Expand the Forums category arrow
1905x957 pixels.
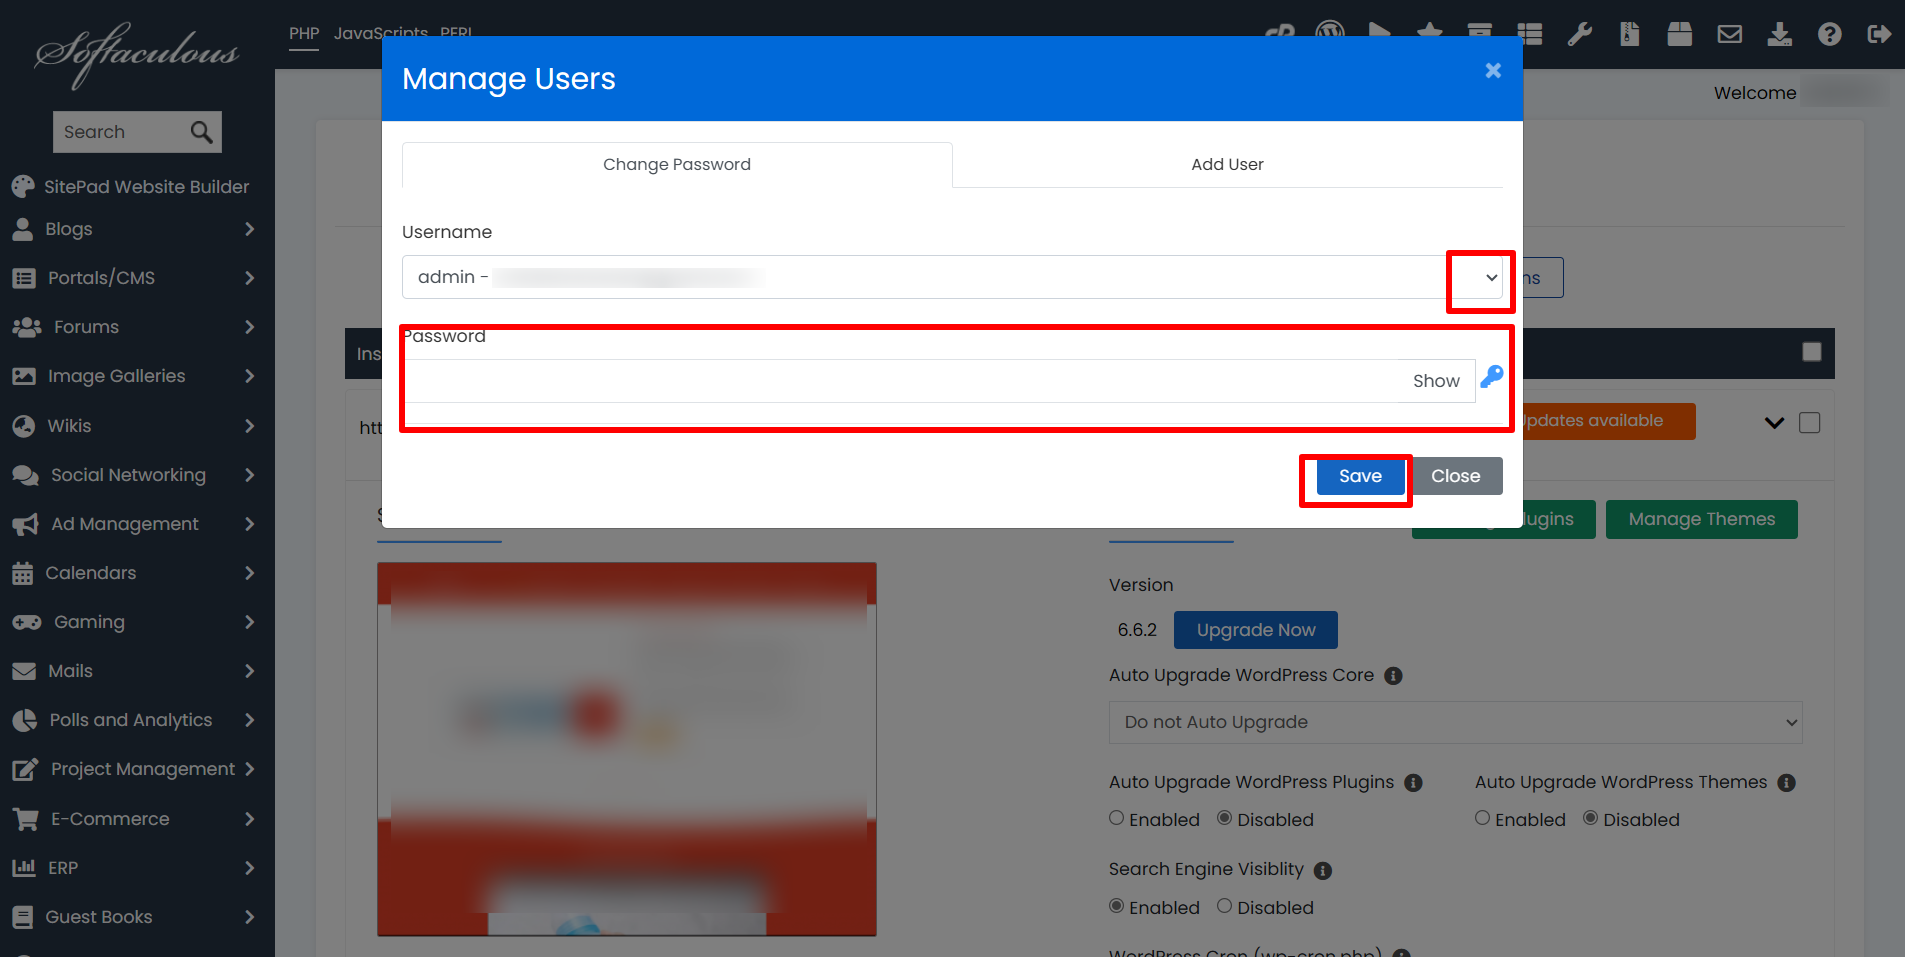pos(249,327)
